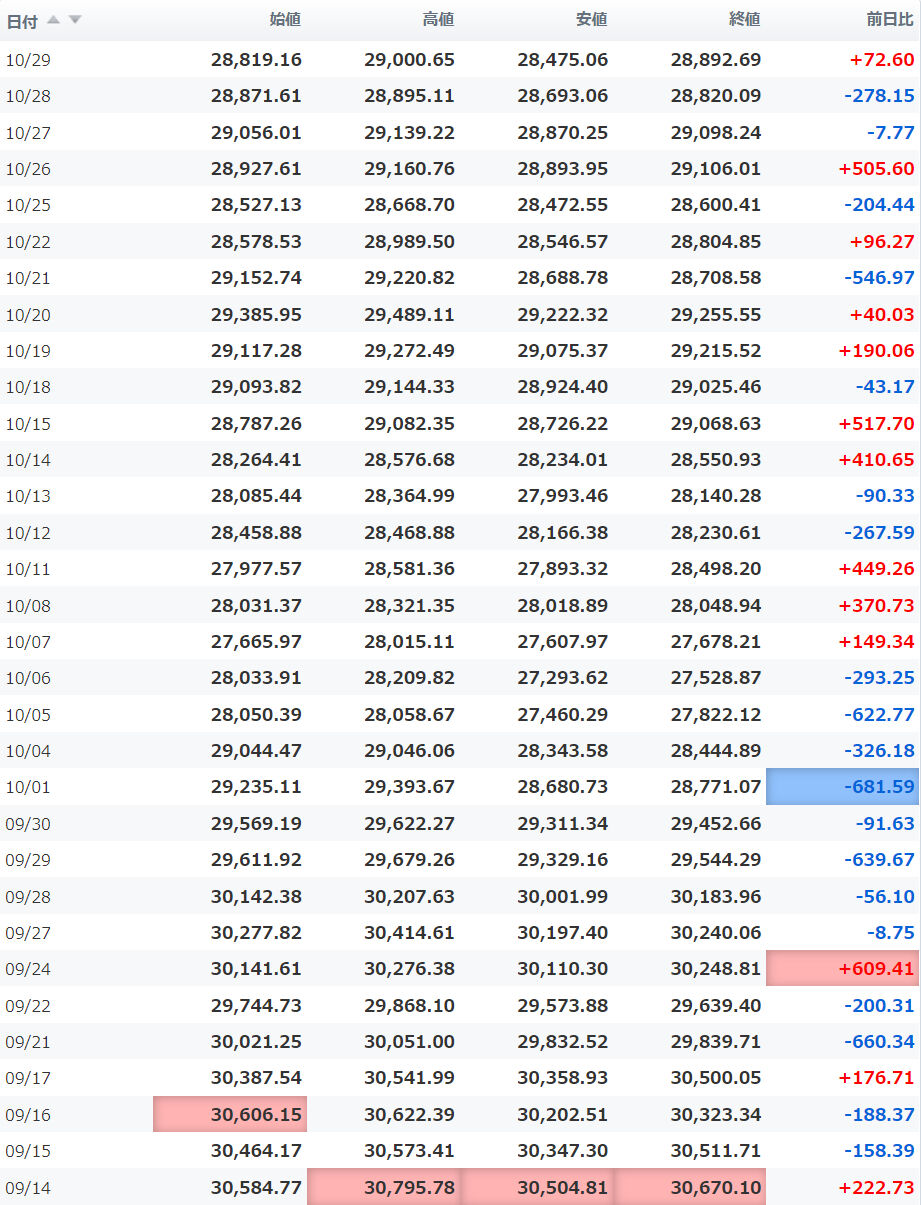Image resolution: width=921 pixels, height=1205 pixels.
Task: Select closing price 30,248.81
Action: [715, 968]
